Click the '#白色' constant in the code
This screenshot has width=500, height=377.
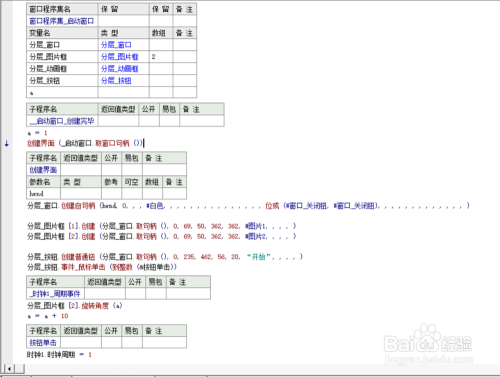(x=155, y=206)
